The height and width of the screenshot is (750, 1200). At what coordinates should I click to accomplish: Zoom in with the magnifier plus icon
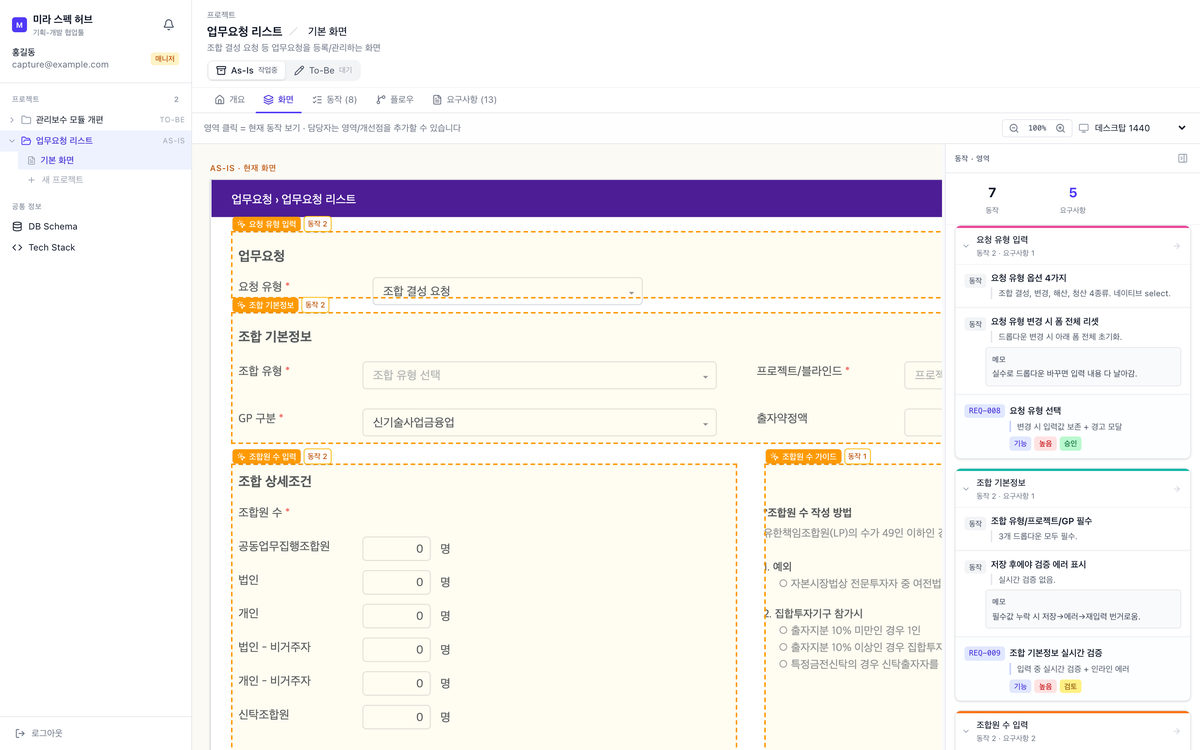pos(1060,128)
